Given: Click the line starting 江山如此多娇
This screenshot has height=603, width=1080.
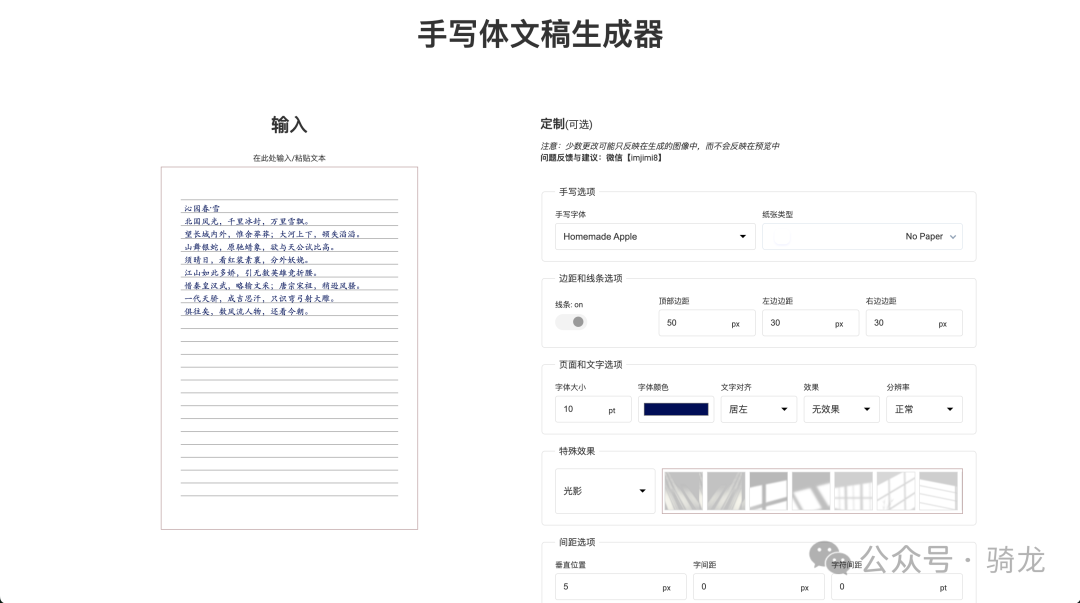Looking at the screenshot, I should (x=251, y=273).
